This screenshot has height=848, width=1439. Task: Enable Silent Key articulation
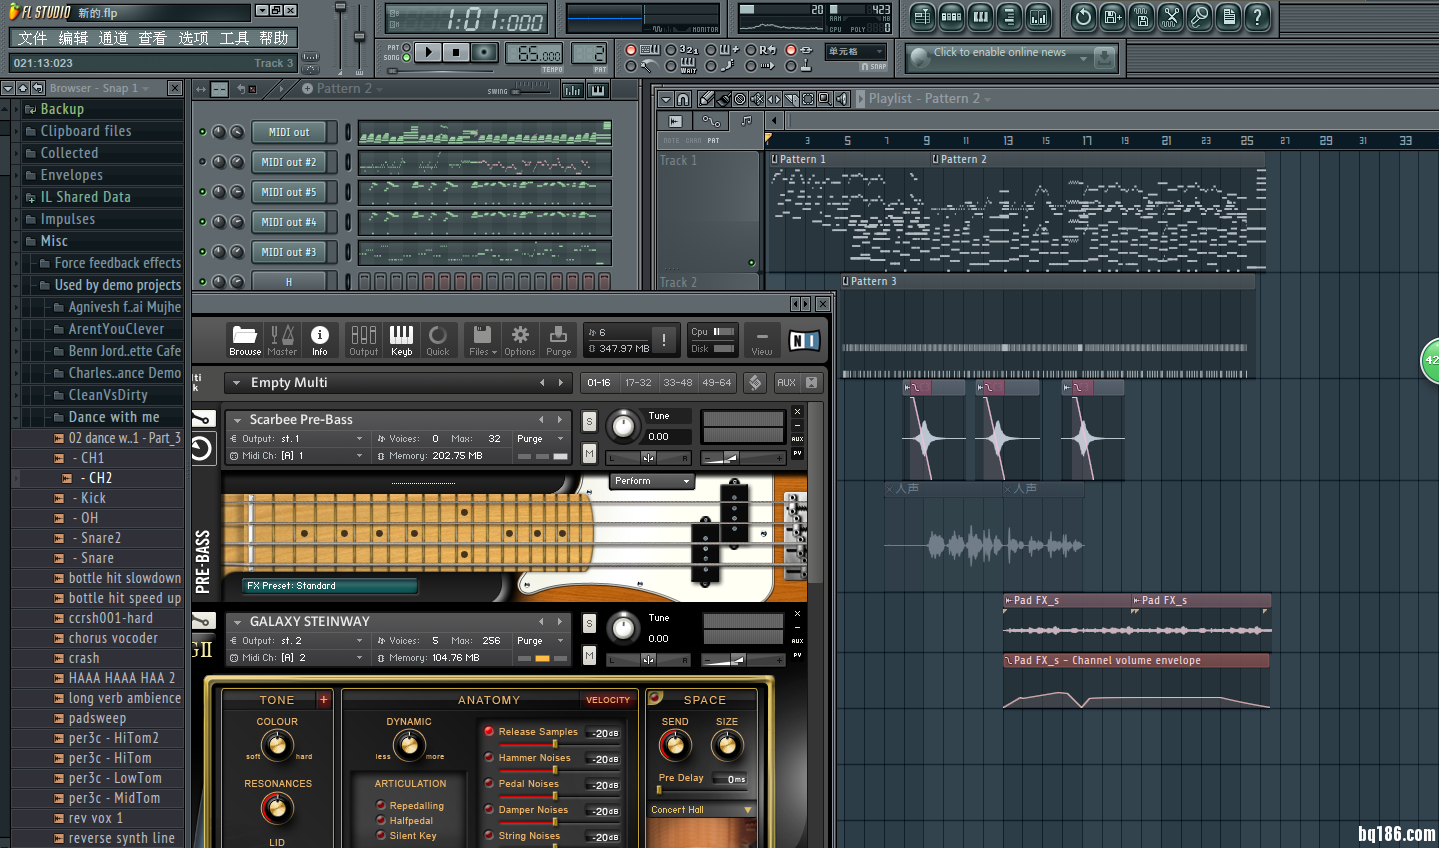pos(381,835)
